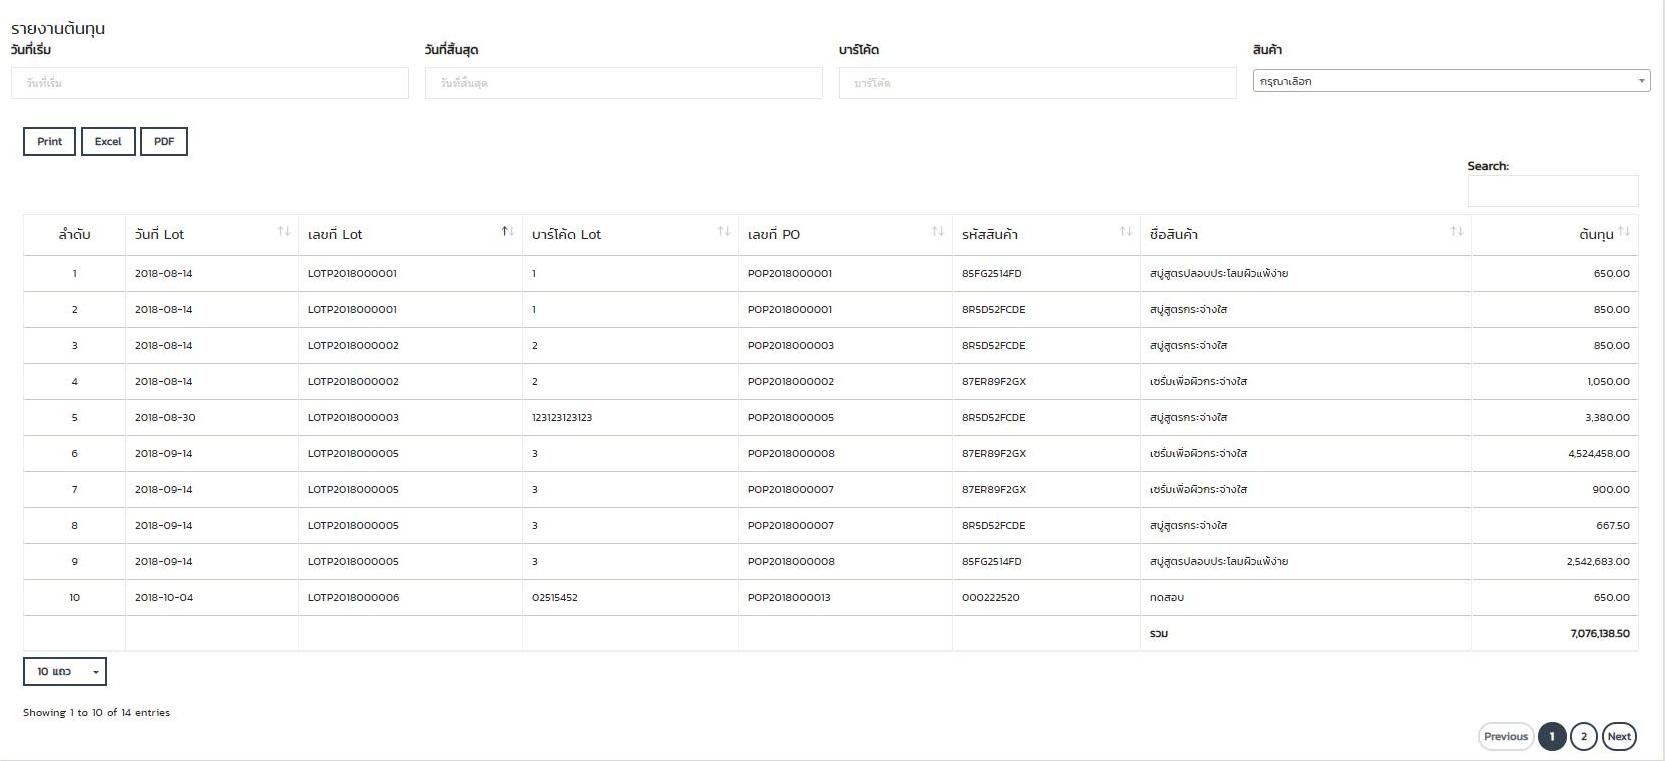This screenshot has height=761, width=1665.
Task: Open the สินค้า product dropdown
Action: coord(1450,81)
